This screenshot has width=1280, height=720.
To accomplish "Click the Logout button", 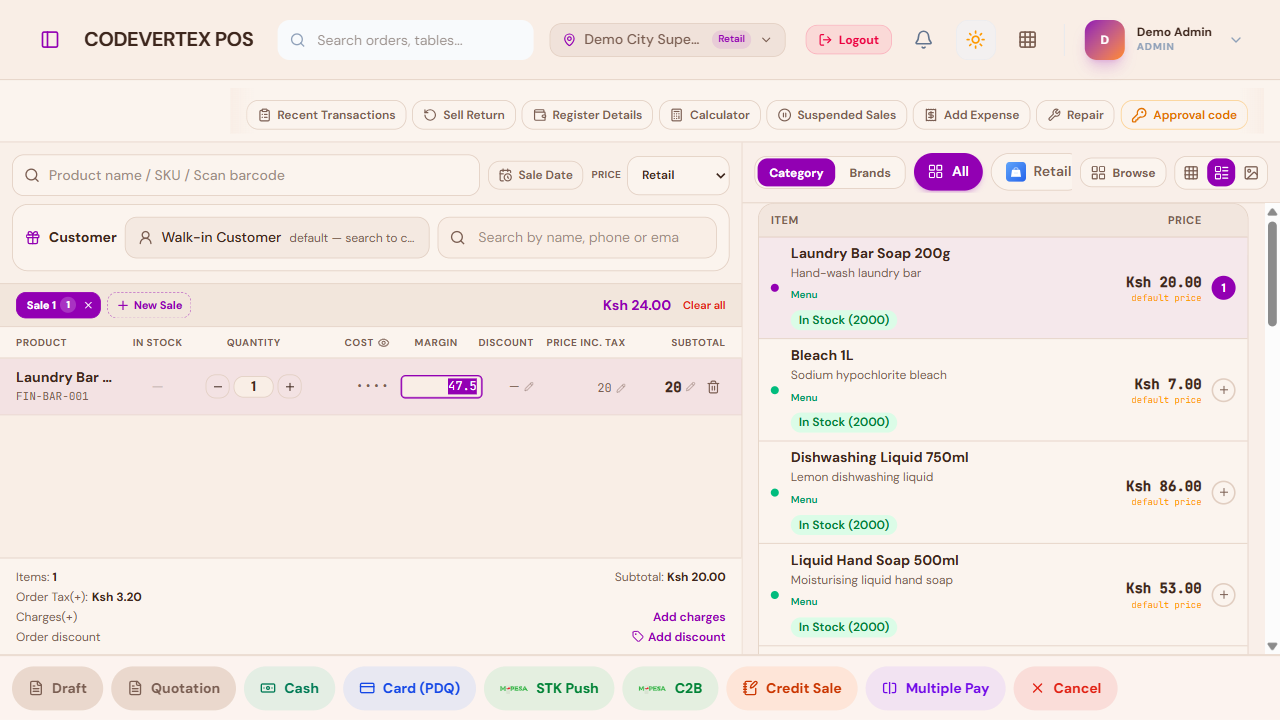I will (x=849, y=40).
